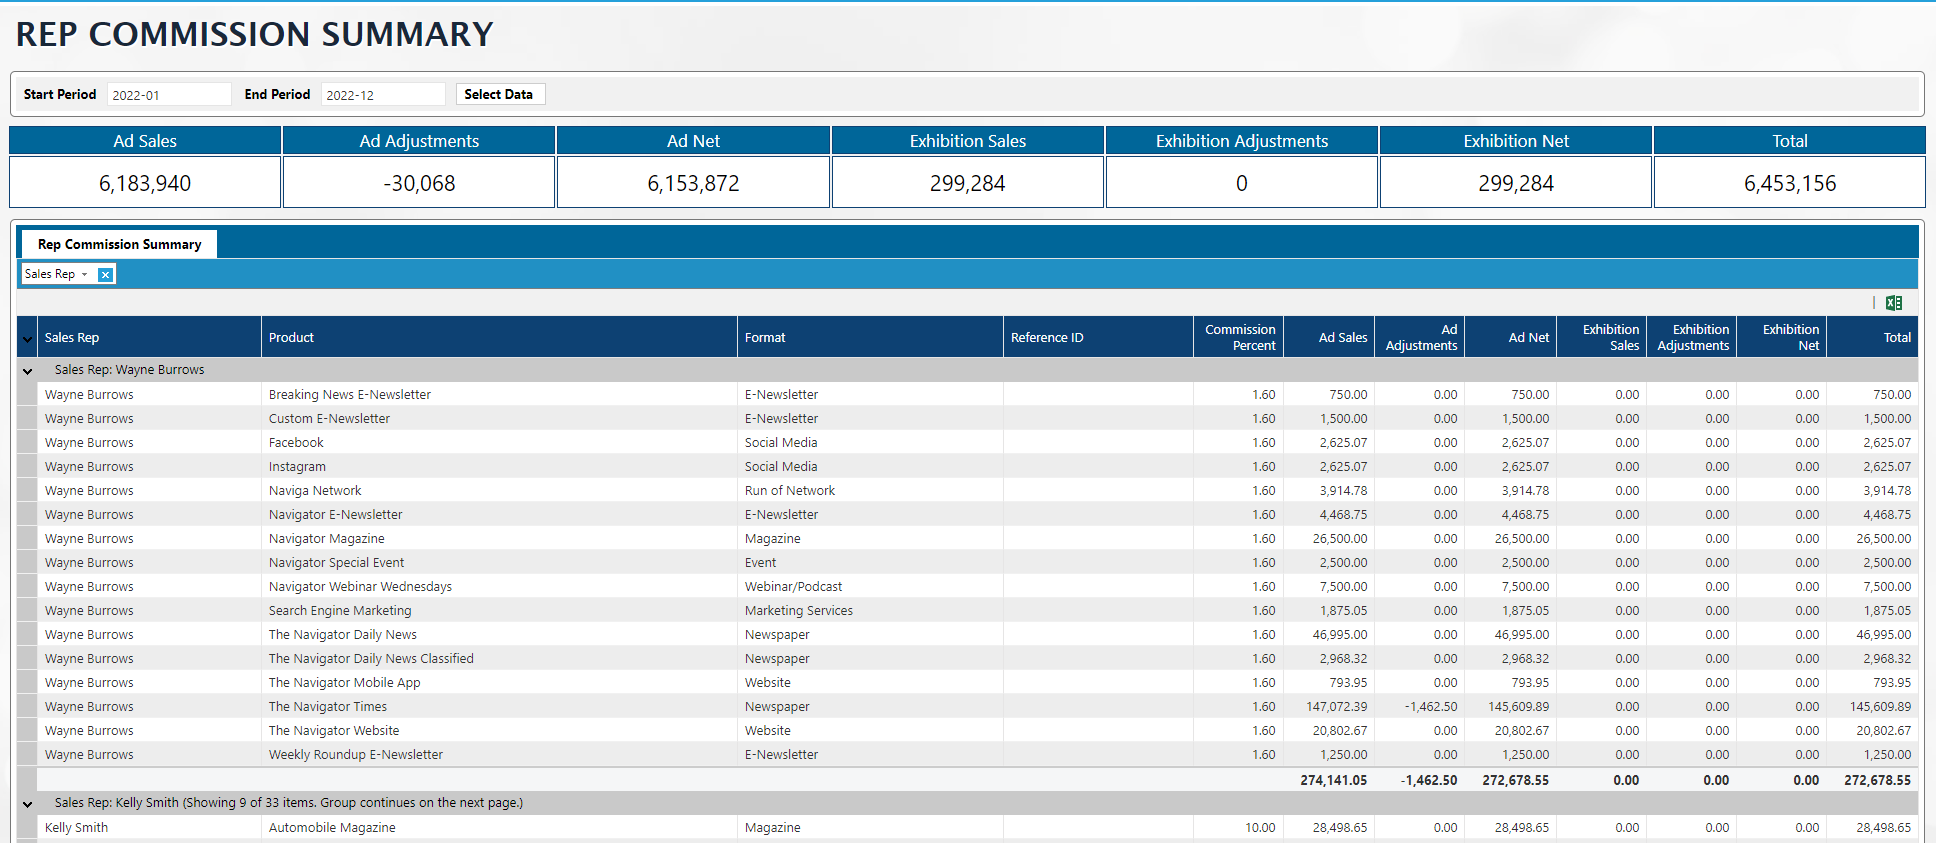
Task: Select the Automobile Magazine row for Kelly Smith
Action: (x=332, y=828)
